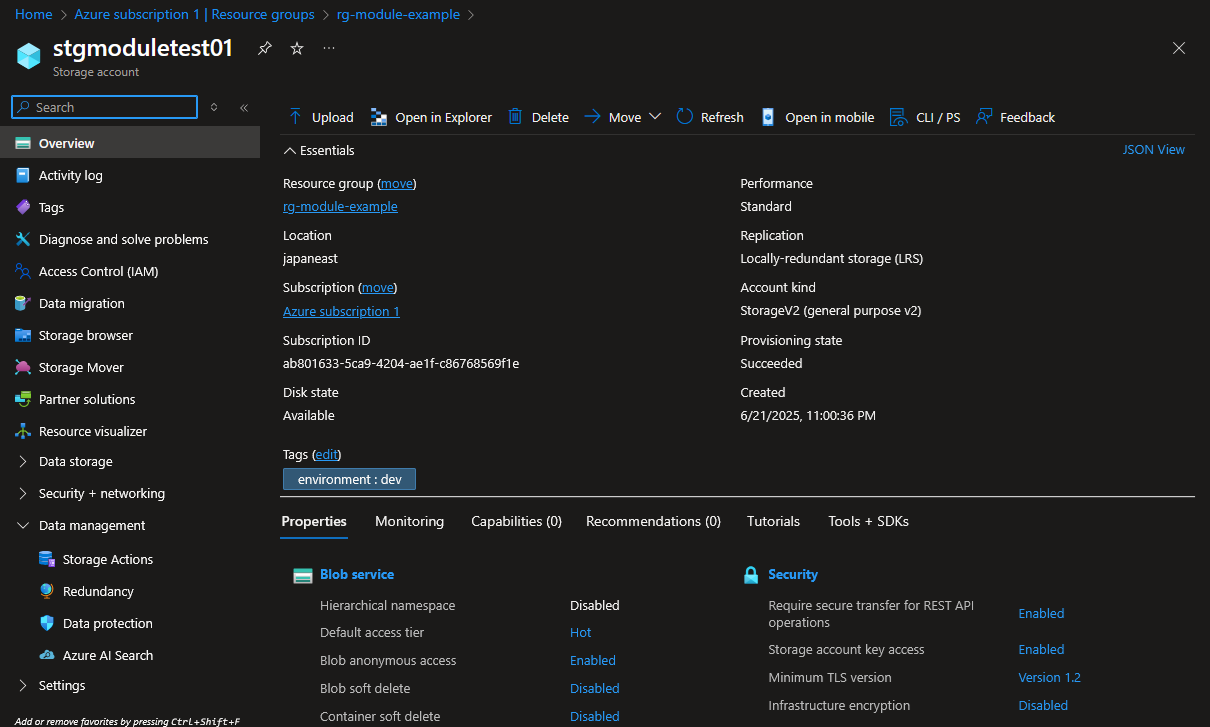Switch to the Tutorials tab
Screen dimensions: 1210x727
(773, 521)
